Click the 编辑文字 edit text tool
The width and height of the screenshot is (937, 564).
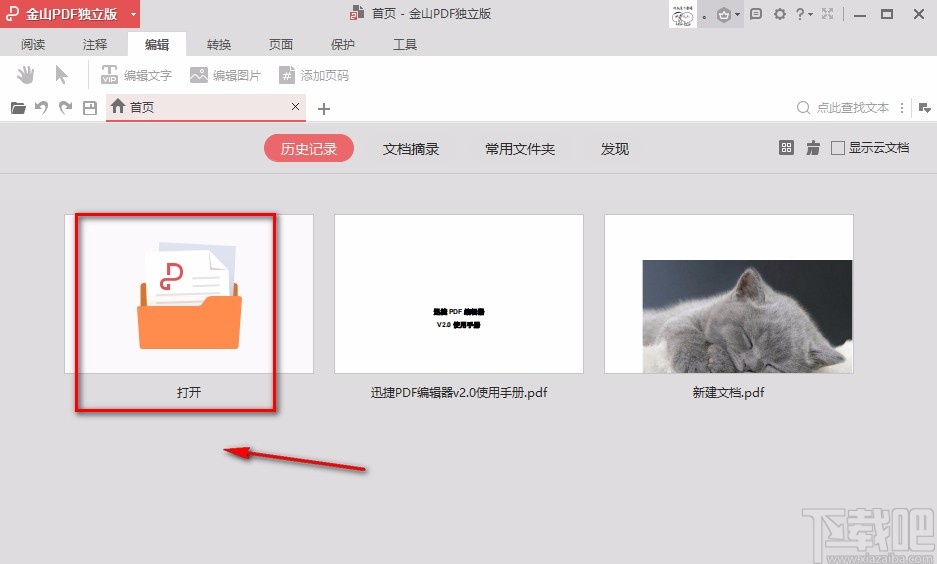[136, 75]
